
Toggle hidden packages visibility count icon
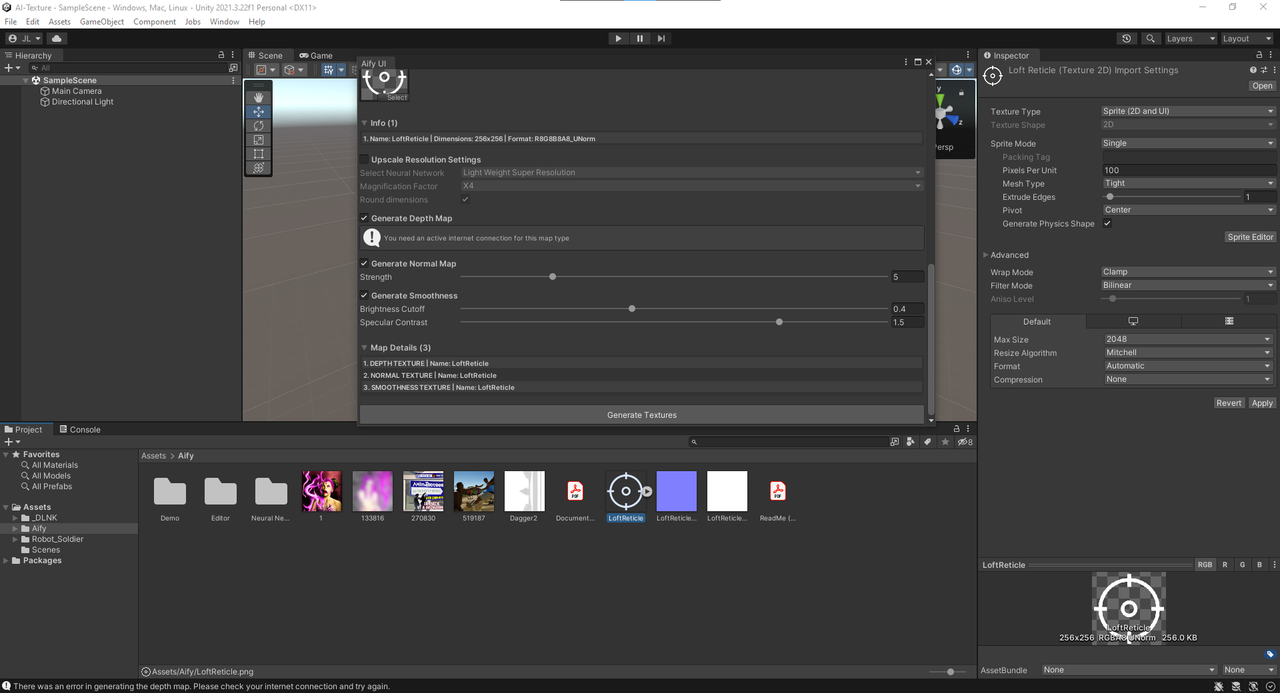pyautogui.click(x=964, y=441)
